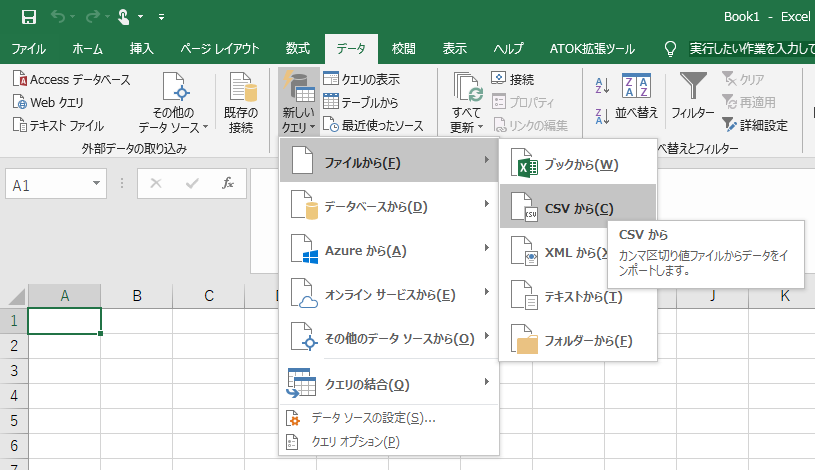Switch to the 数式 tab

coord(298,49)
